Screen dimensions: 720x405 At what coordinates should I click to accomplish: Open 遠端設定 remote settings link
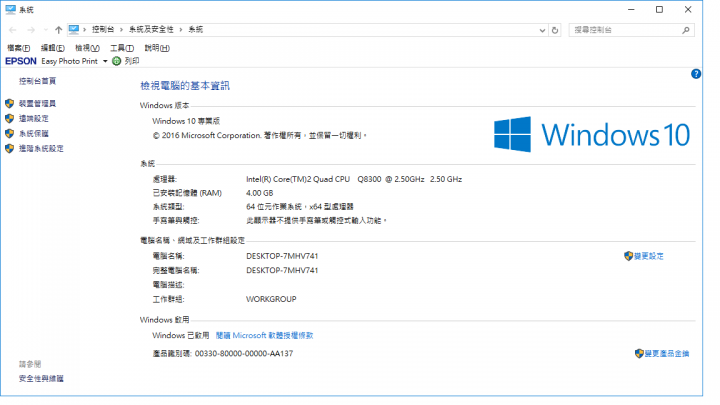[34, 118]
